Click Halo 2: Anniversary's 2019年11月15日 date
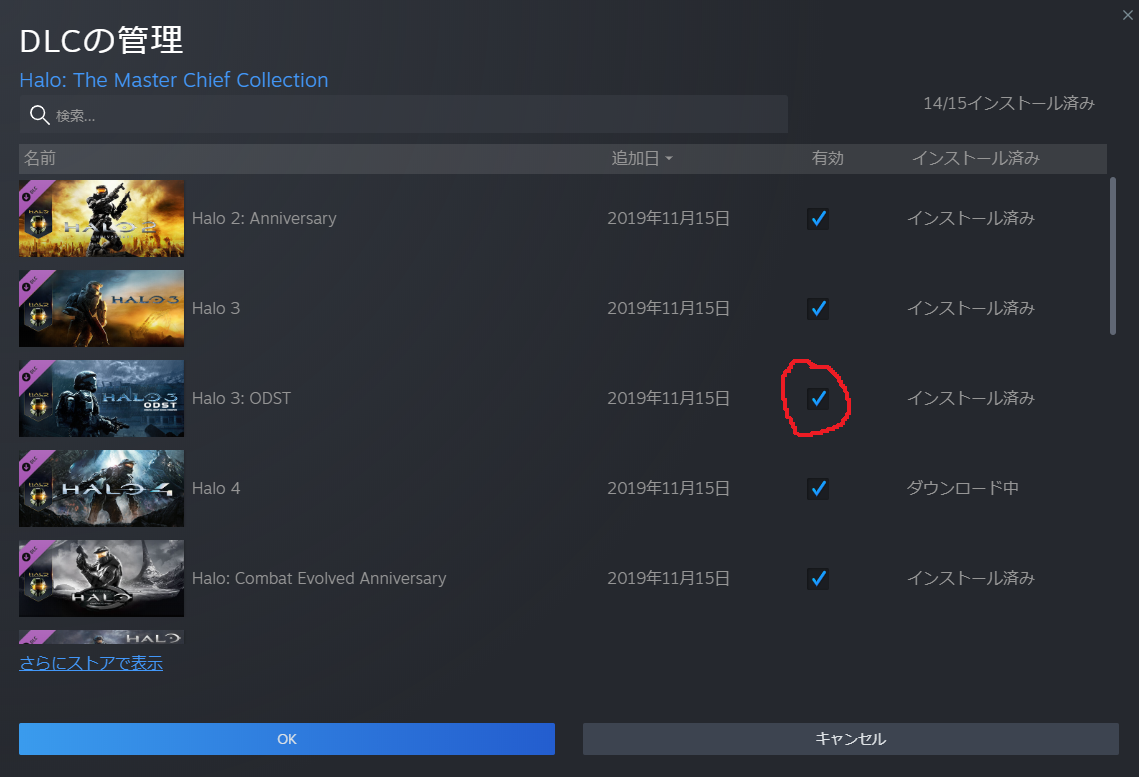 (668, 219)
